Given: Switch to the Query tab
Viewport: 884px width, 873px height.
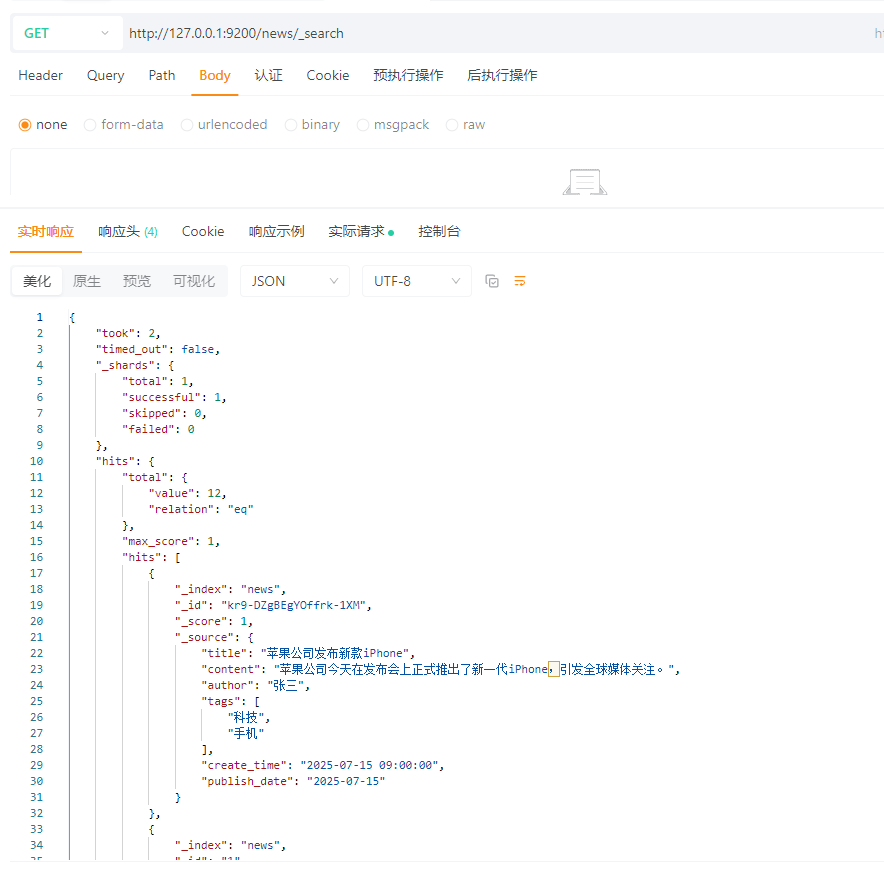Looking at the screenshot, I should click(x=105, y=76).
